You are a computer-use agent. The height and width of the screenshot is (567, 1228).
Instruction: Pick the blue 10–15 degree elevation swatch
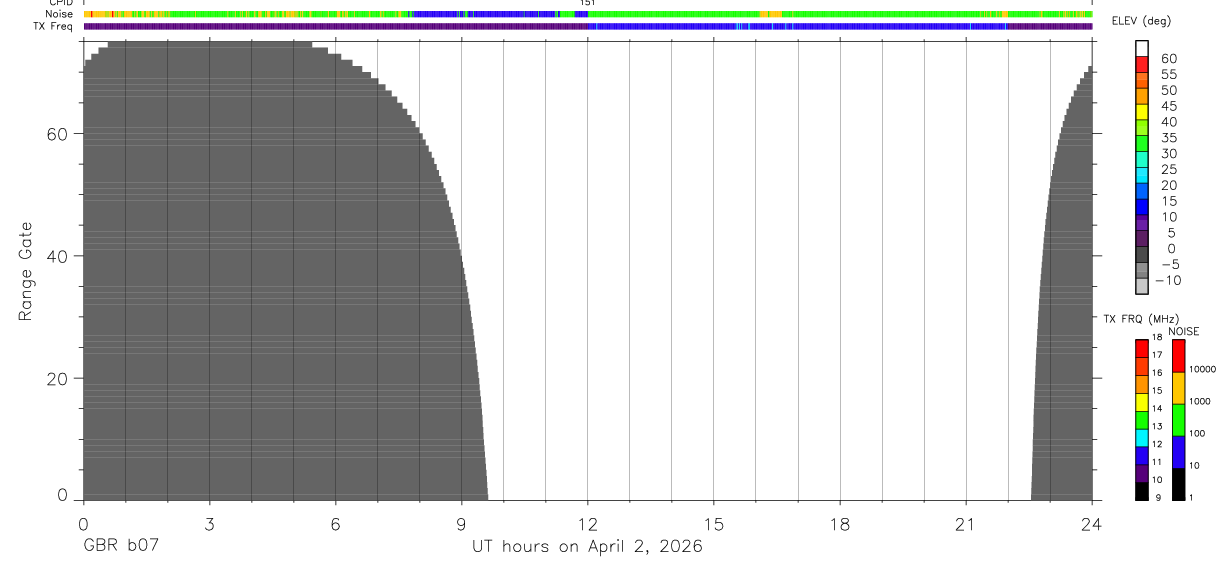click(1142, 208)
